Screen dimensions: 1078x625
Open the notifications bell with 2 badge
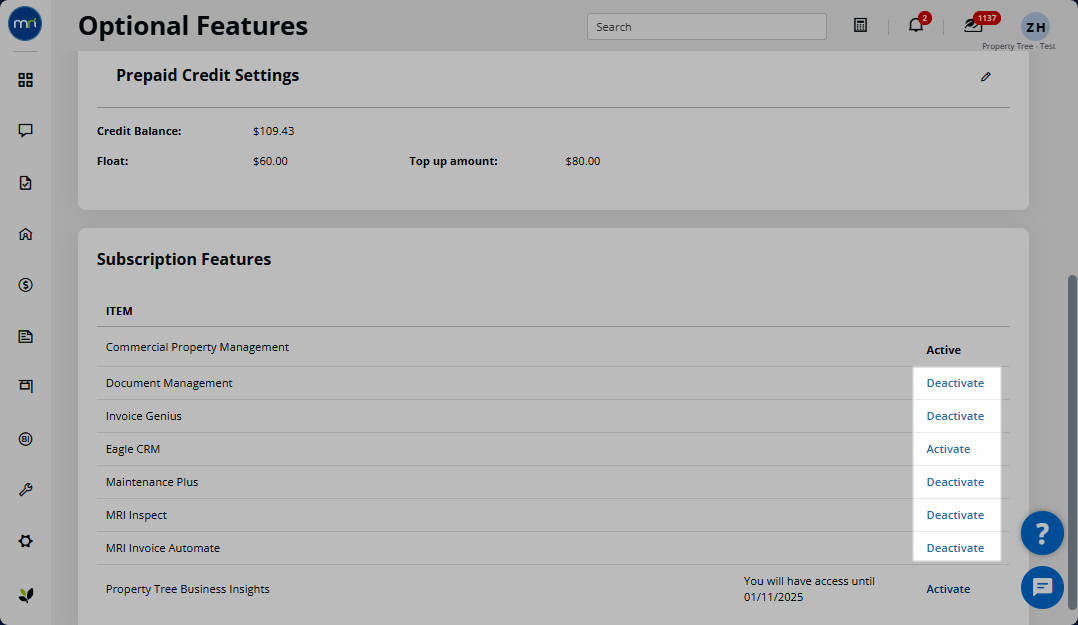click(916, 24)
